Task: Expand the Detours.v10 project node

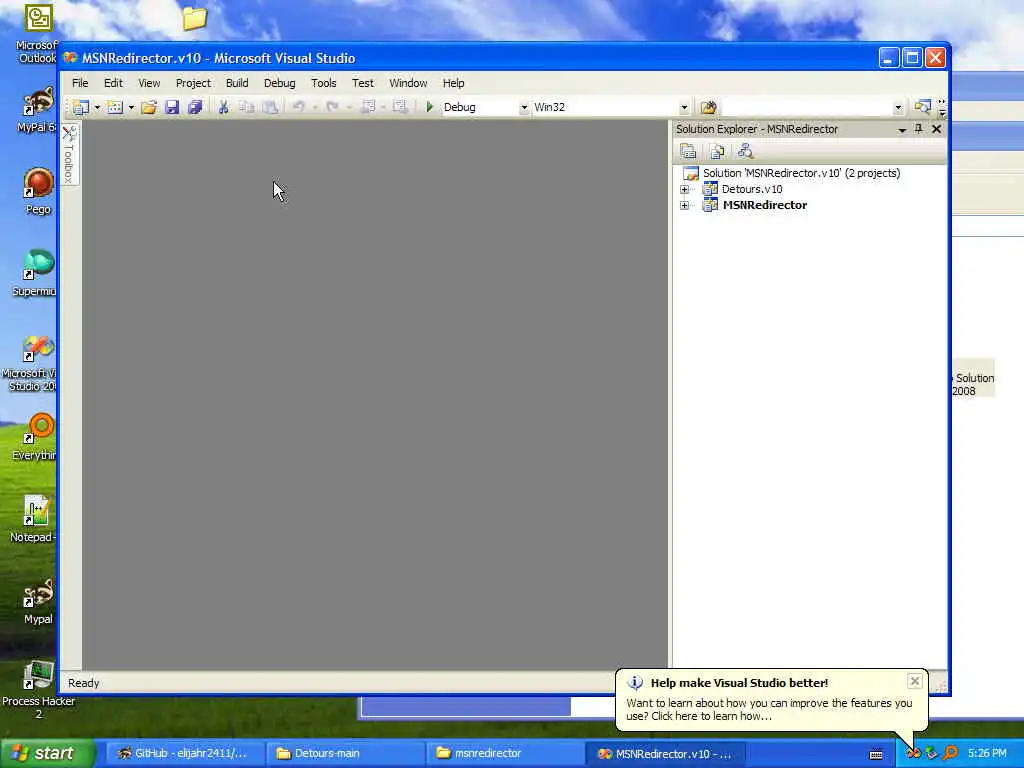Action: pos(684,189)
